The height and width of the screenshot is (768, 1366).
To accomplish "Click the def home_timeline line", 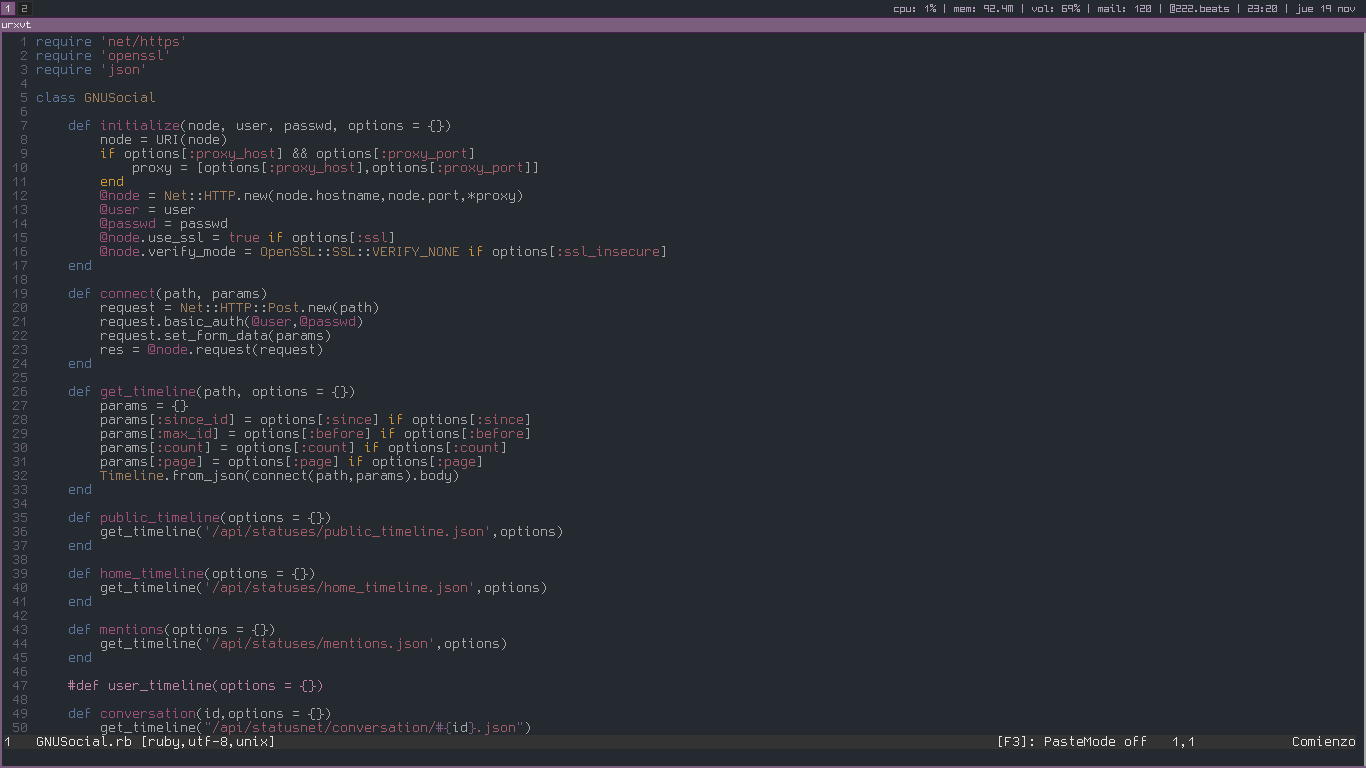I will coord(191,573).
